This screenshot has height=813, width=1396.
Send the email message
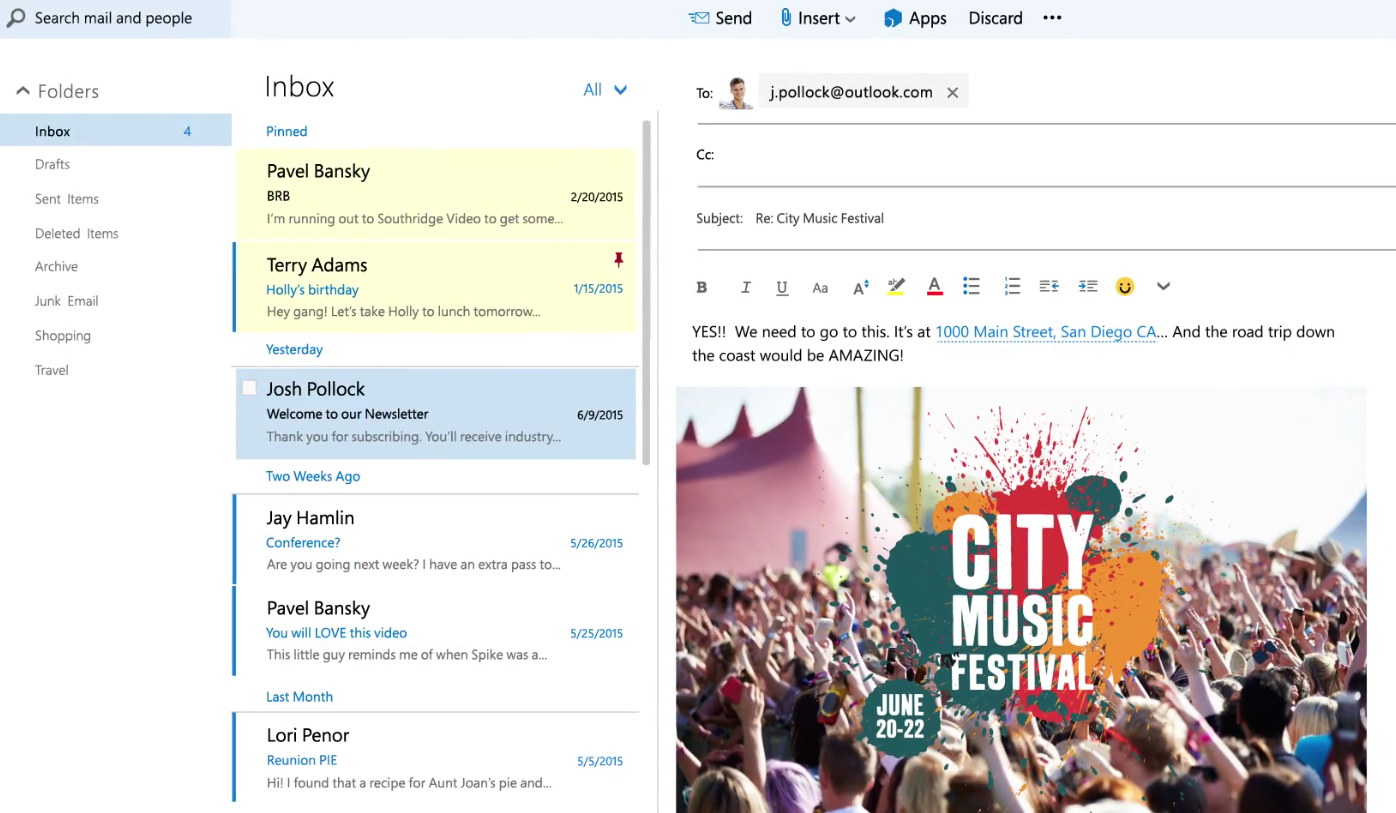coord(720,18)
